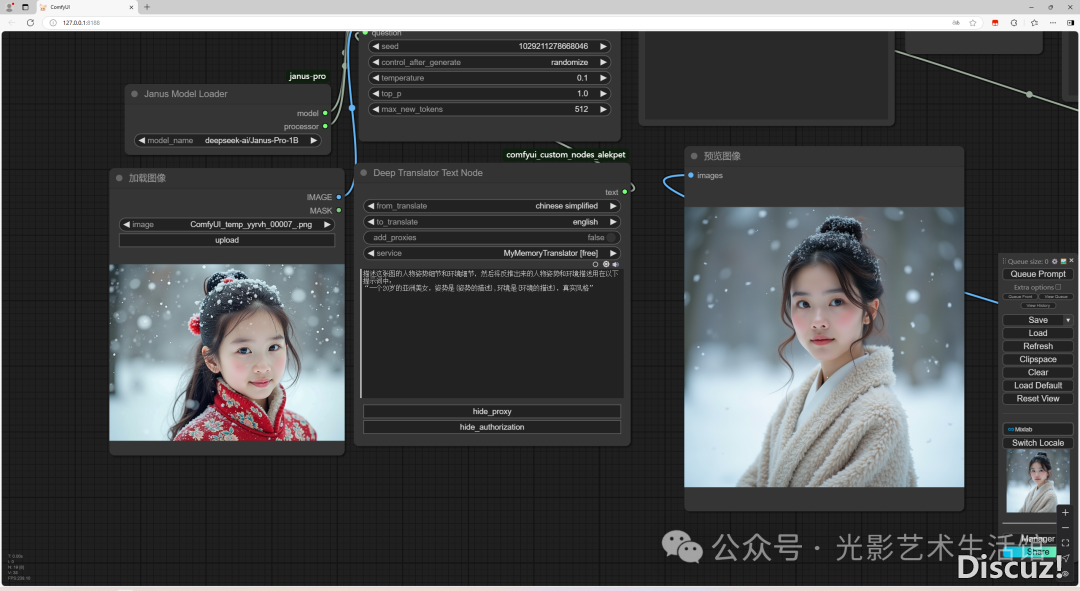This screenshot has height=591, width=1080.
Task: Click the first small icon above the text box
Action: (x=595, y=264)
